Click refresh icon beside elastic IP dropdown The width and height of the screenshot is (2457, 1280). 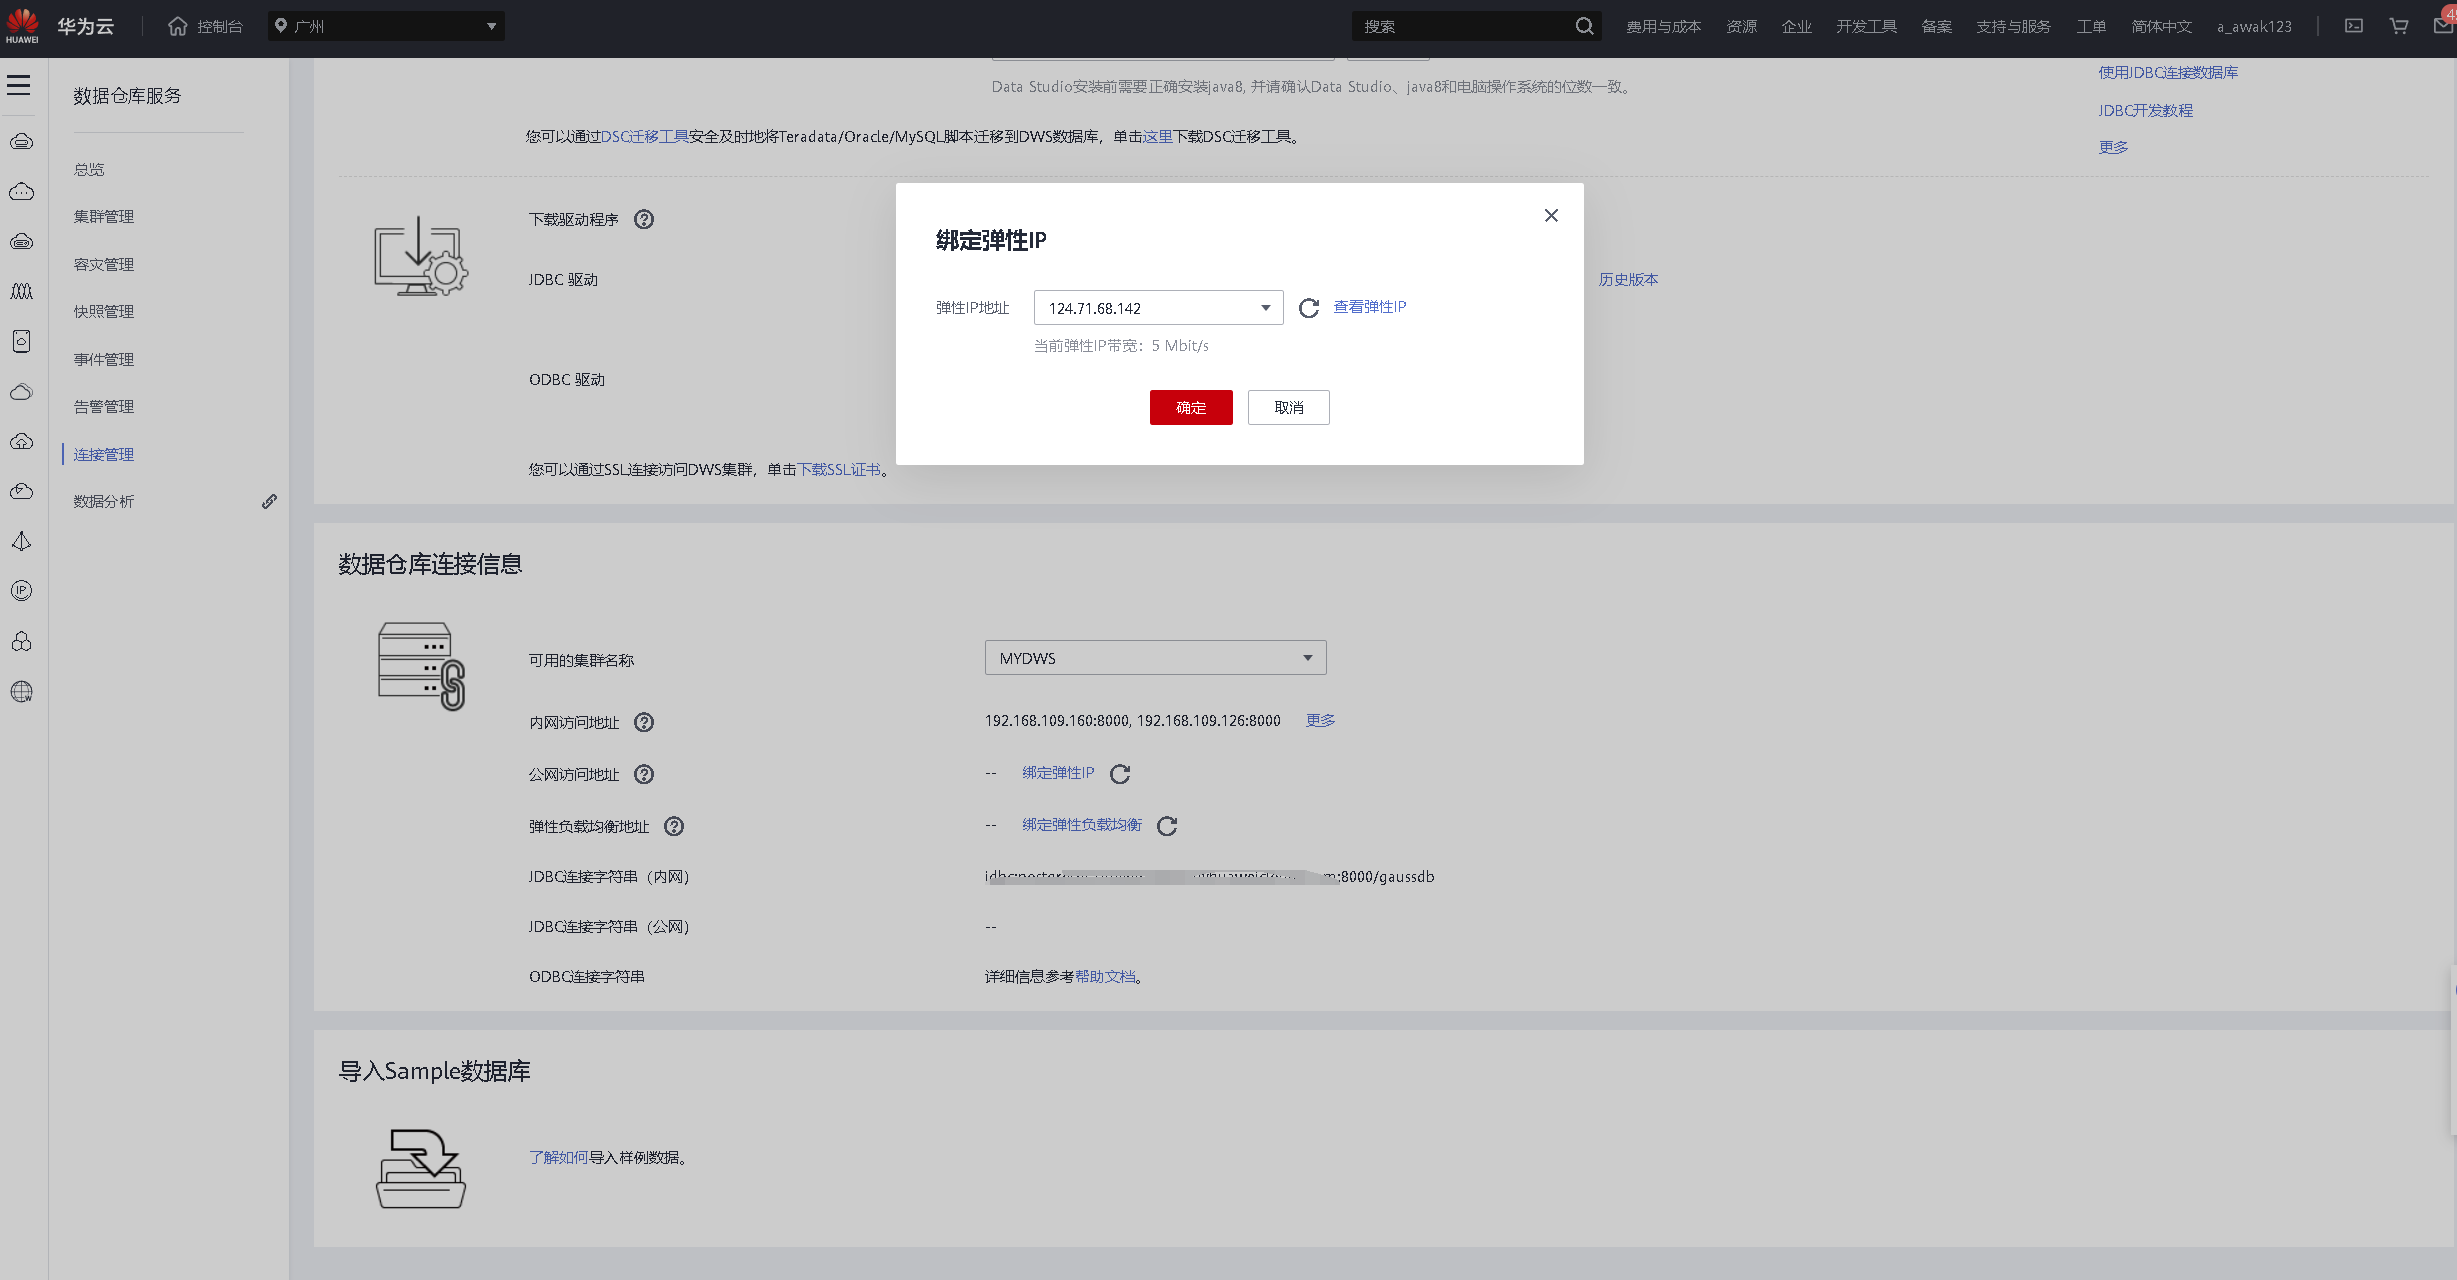pos(1308,308)
